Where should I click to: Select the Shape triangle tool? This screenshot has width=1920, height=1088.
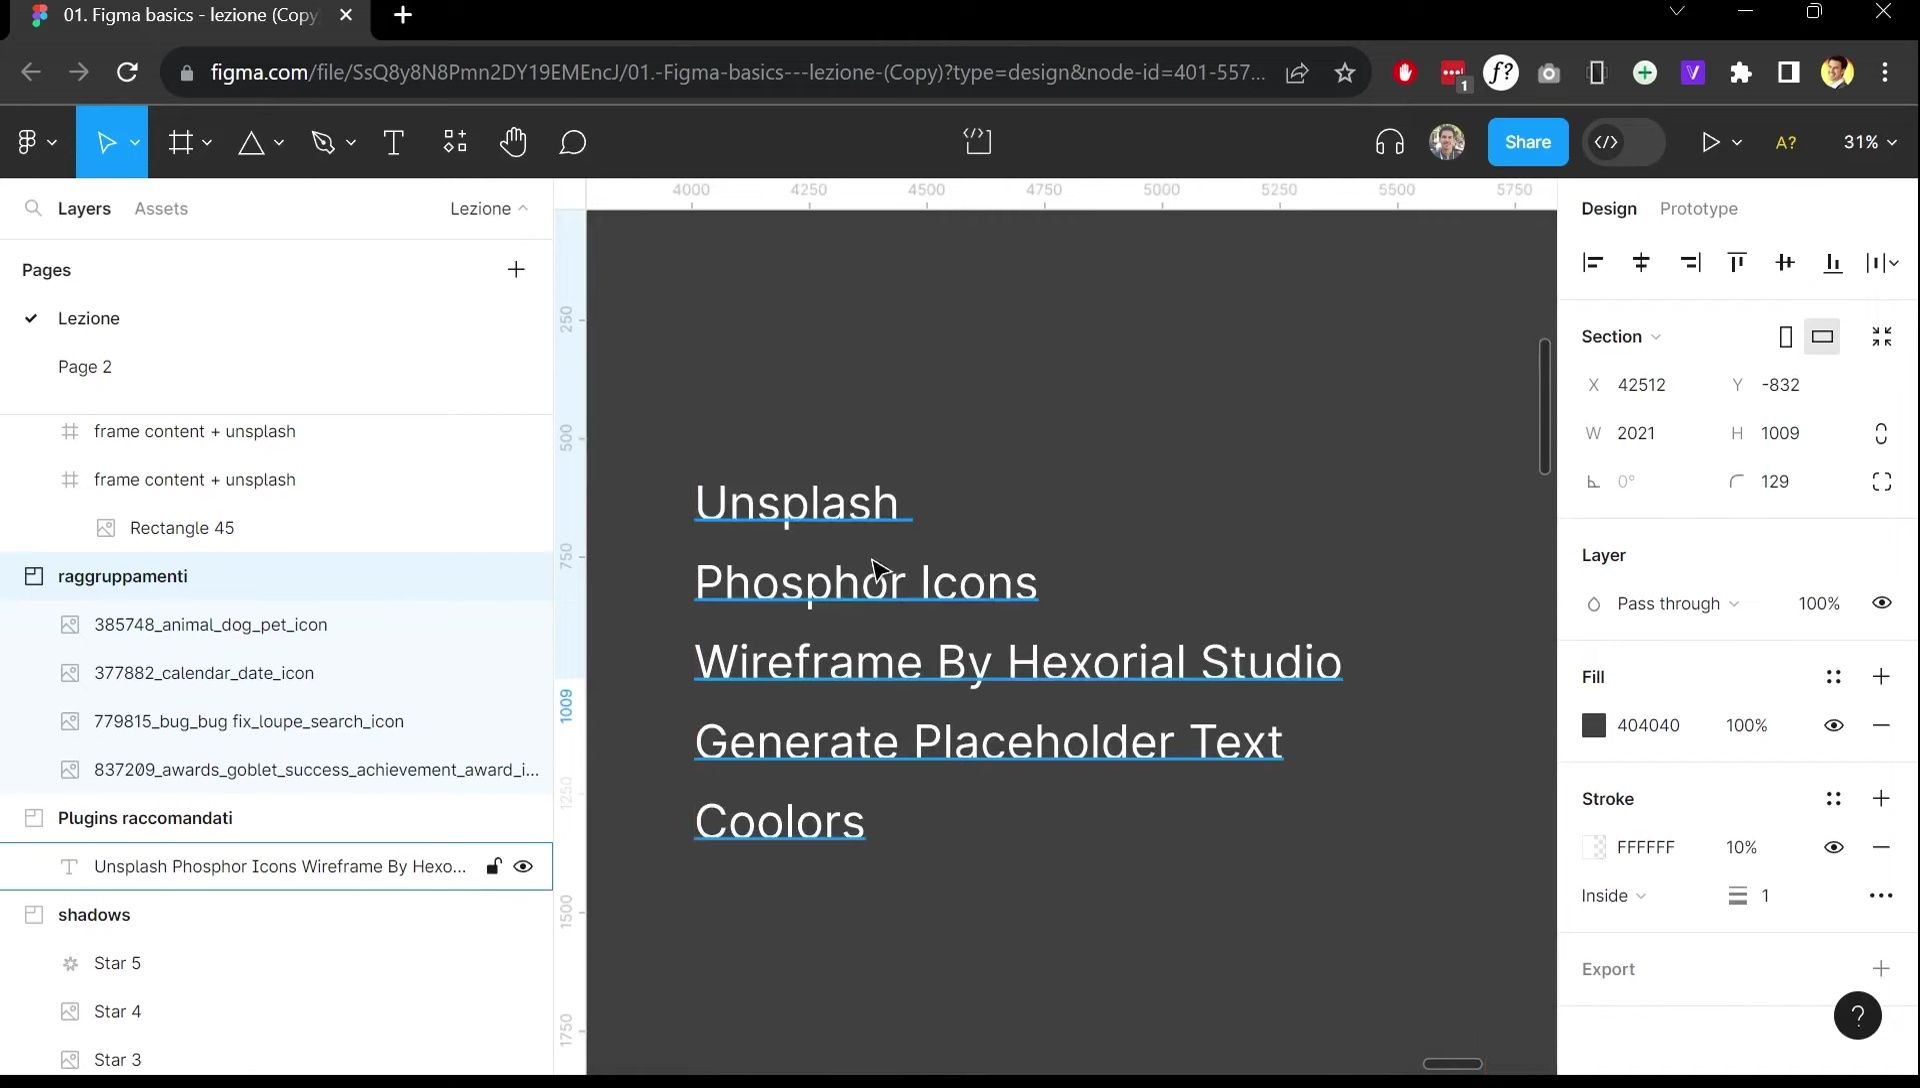pos(251,143)
